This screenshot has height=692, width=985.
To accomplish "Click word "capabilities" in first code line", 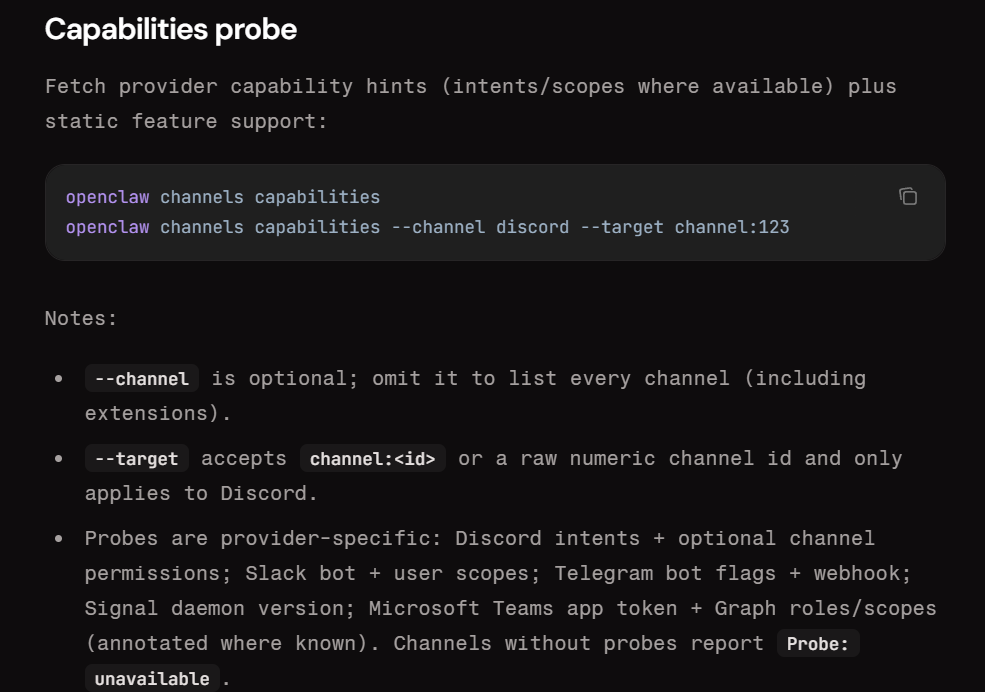I will click(317, 197).
